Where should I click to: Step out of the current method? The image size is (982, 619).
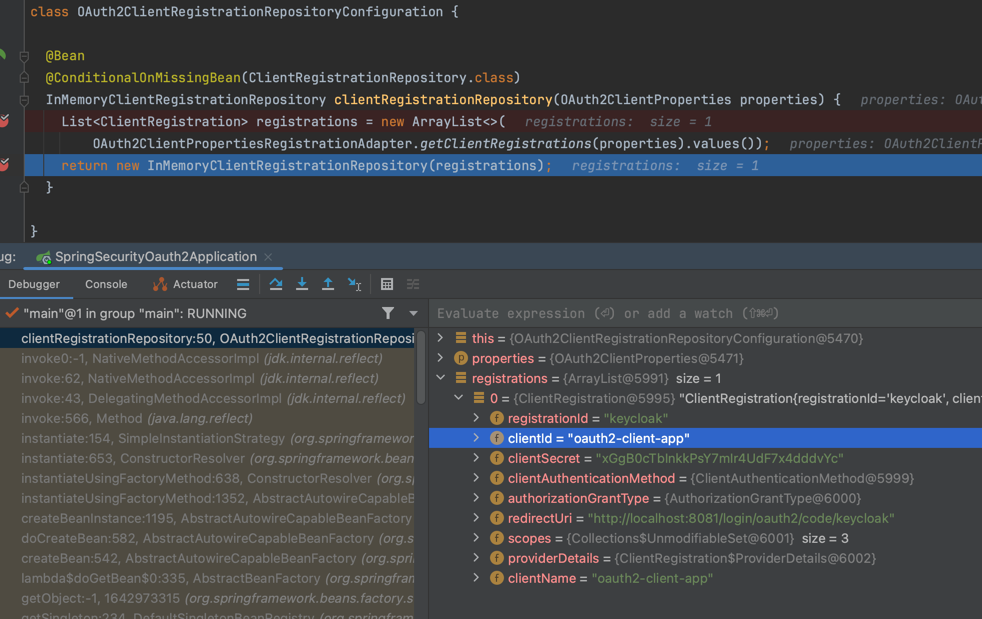point(327,285)
